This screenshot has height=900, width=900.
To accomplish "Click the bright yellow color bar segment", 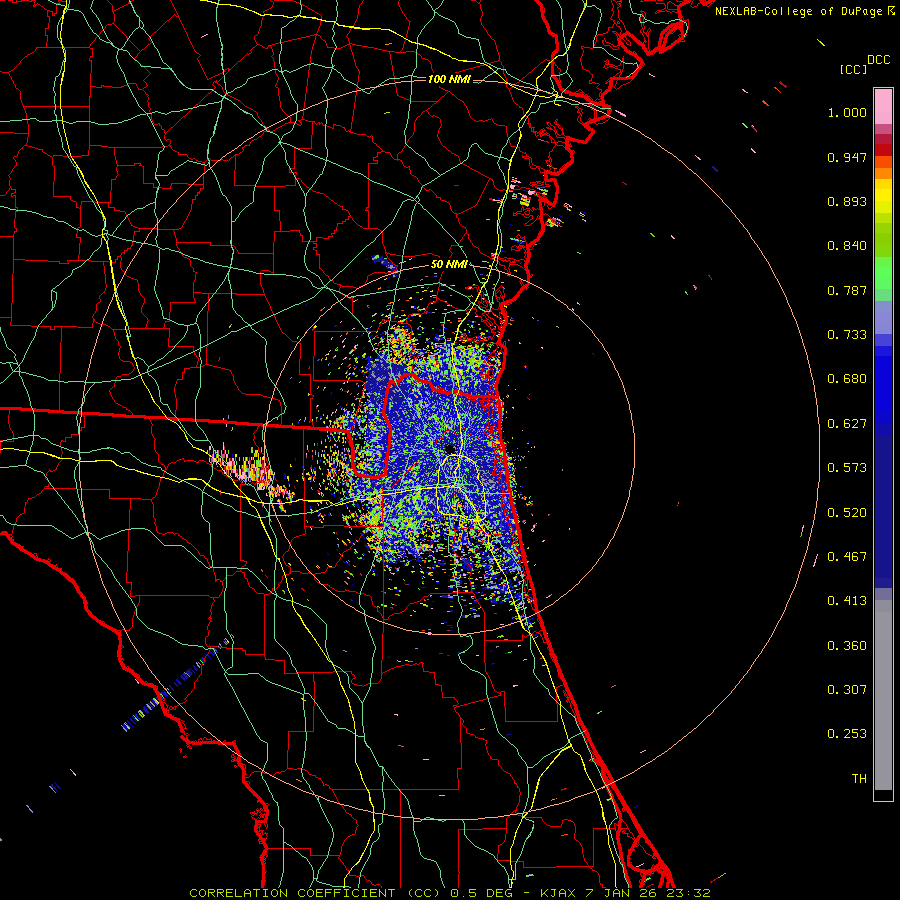I will click(x=883, y=196).
